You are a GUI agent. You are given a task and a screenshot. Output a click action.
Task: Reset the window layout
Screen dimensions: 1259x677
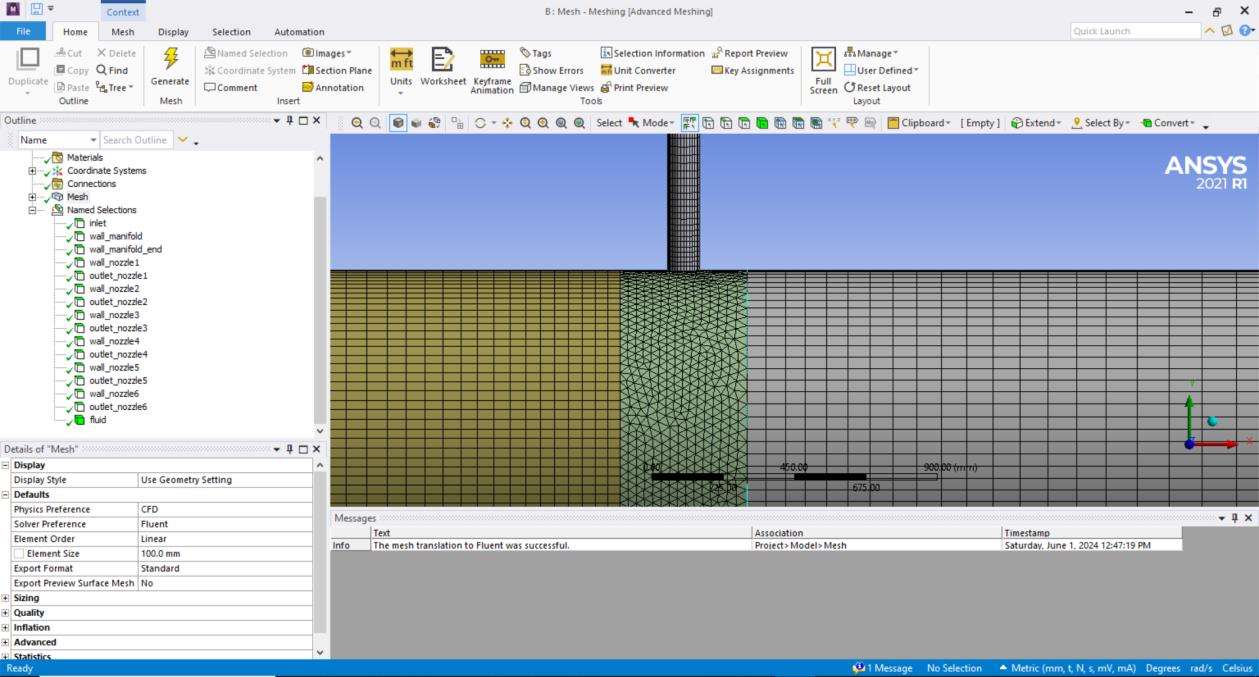coord(877,87)
